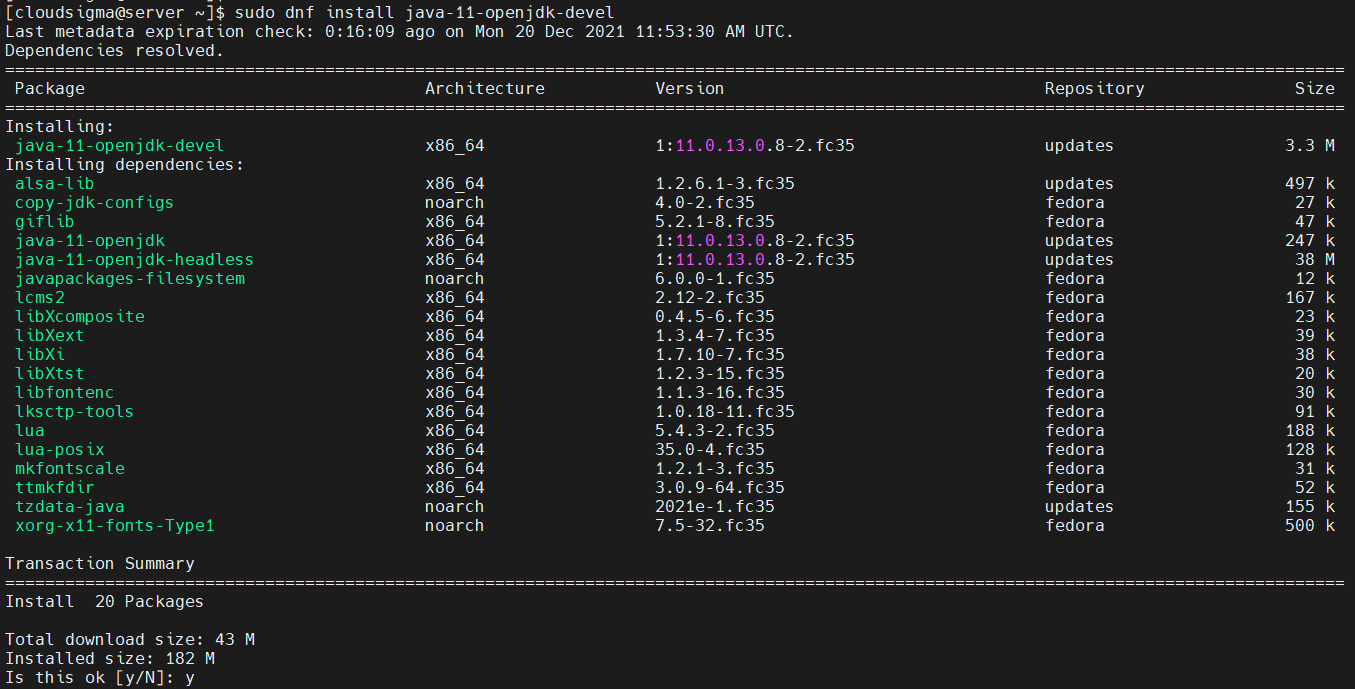The height and width of the screenshot is (689, 1355).
Task: Click the 'Is this ok [y/N]' prompt
Action: [100, 678]
